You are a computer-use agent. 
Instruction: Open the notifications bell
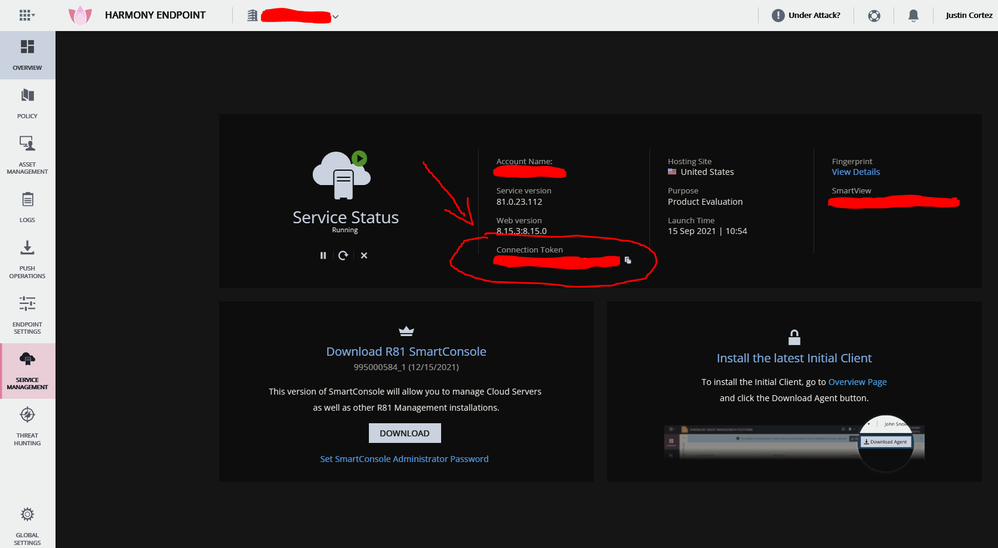click(x=913, y=15)
